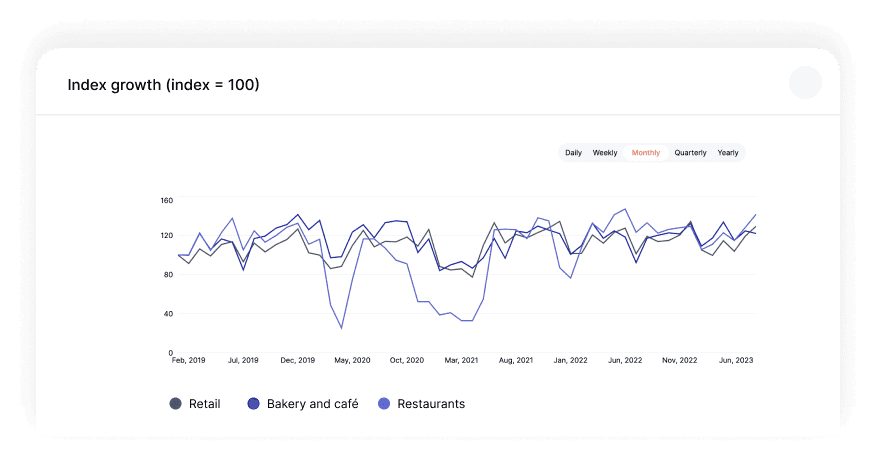Viewport: 876px width, 461px height.
Task: Click the May, 2020 axis label
Action: 353,360
